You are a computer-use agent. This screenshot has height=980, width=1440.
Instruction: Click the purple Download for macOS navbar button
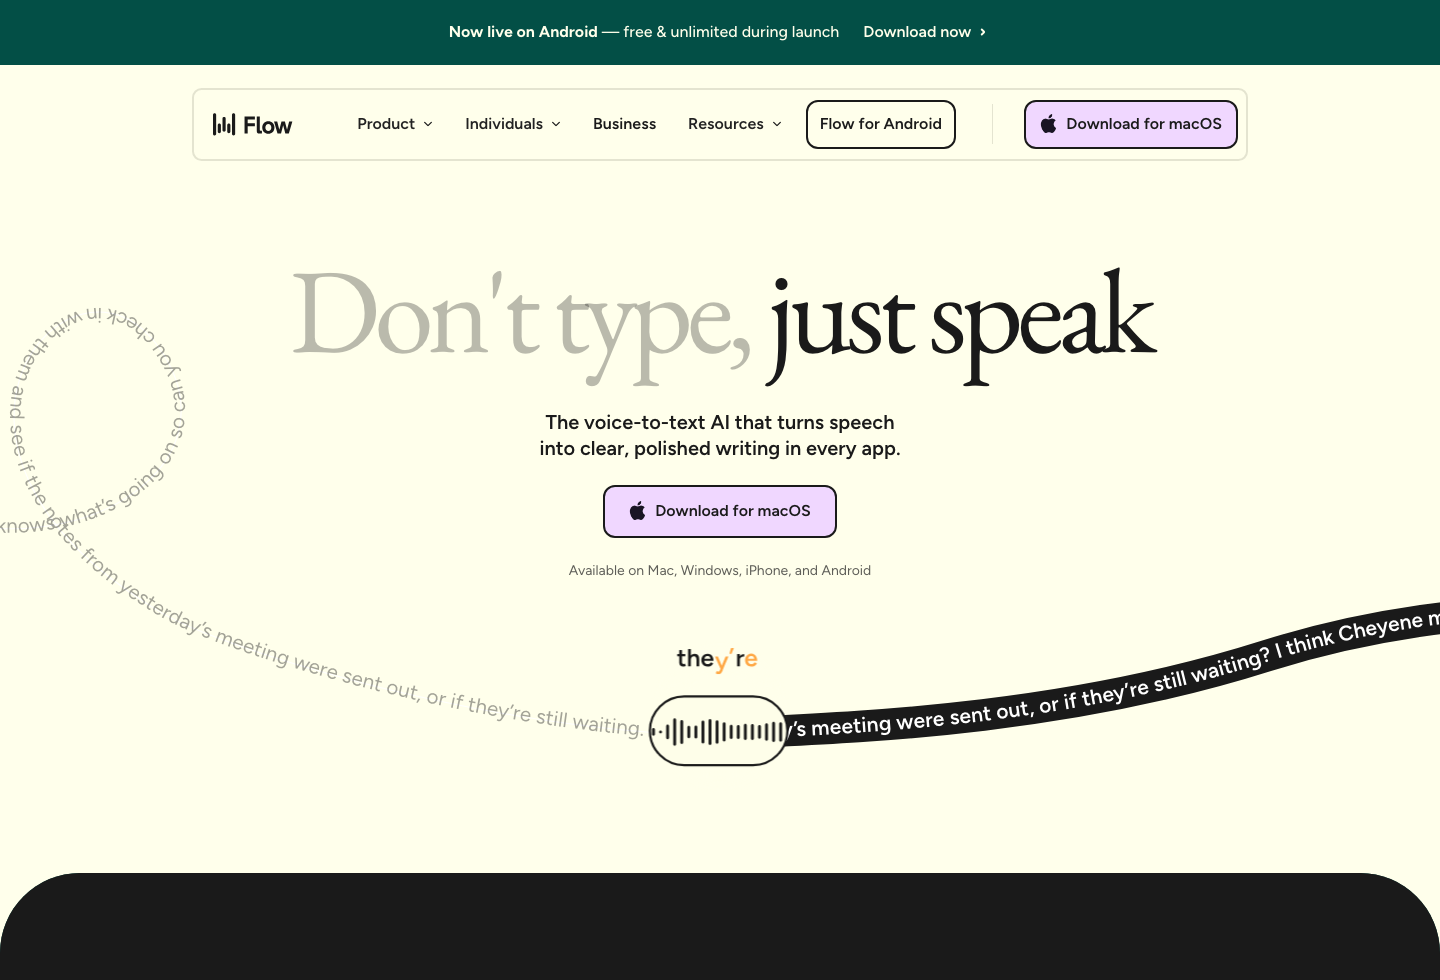click(1130, 124)
